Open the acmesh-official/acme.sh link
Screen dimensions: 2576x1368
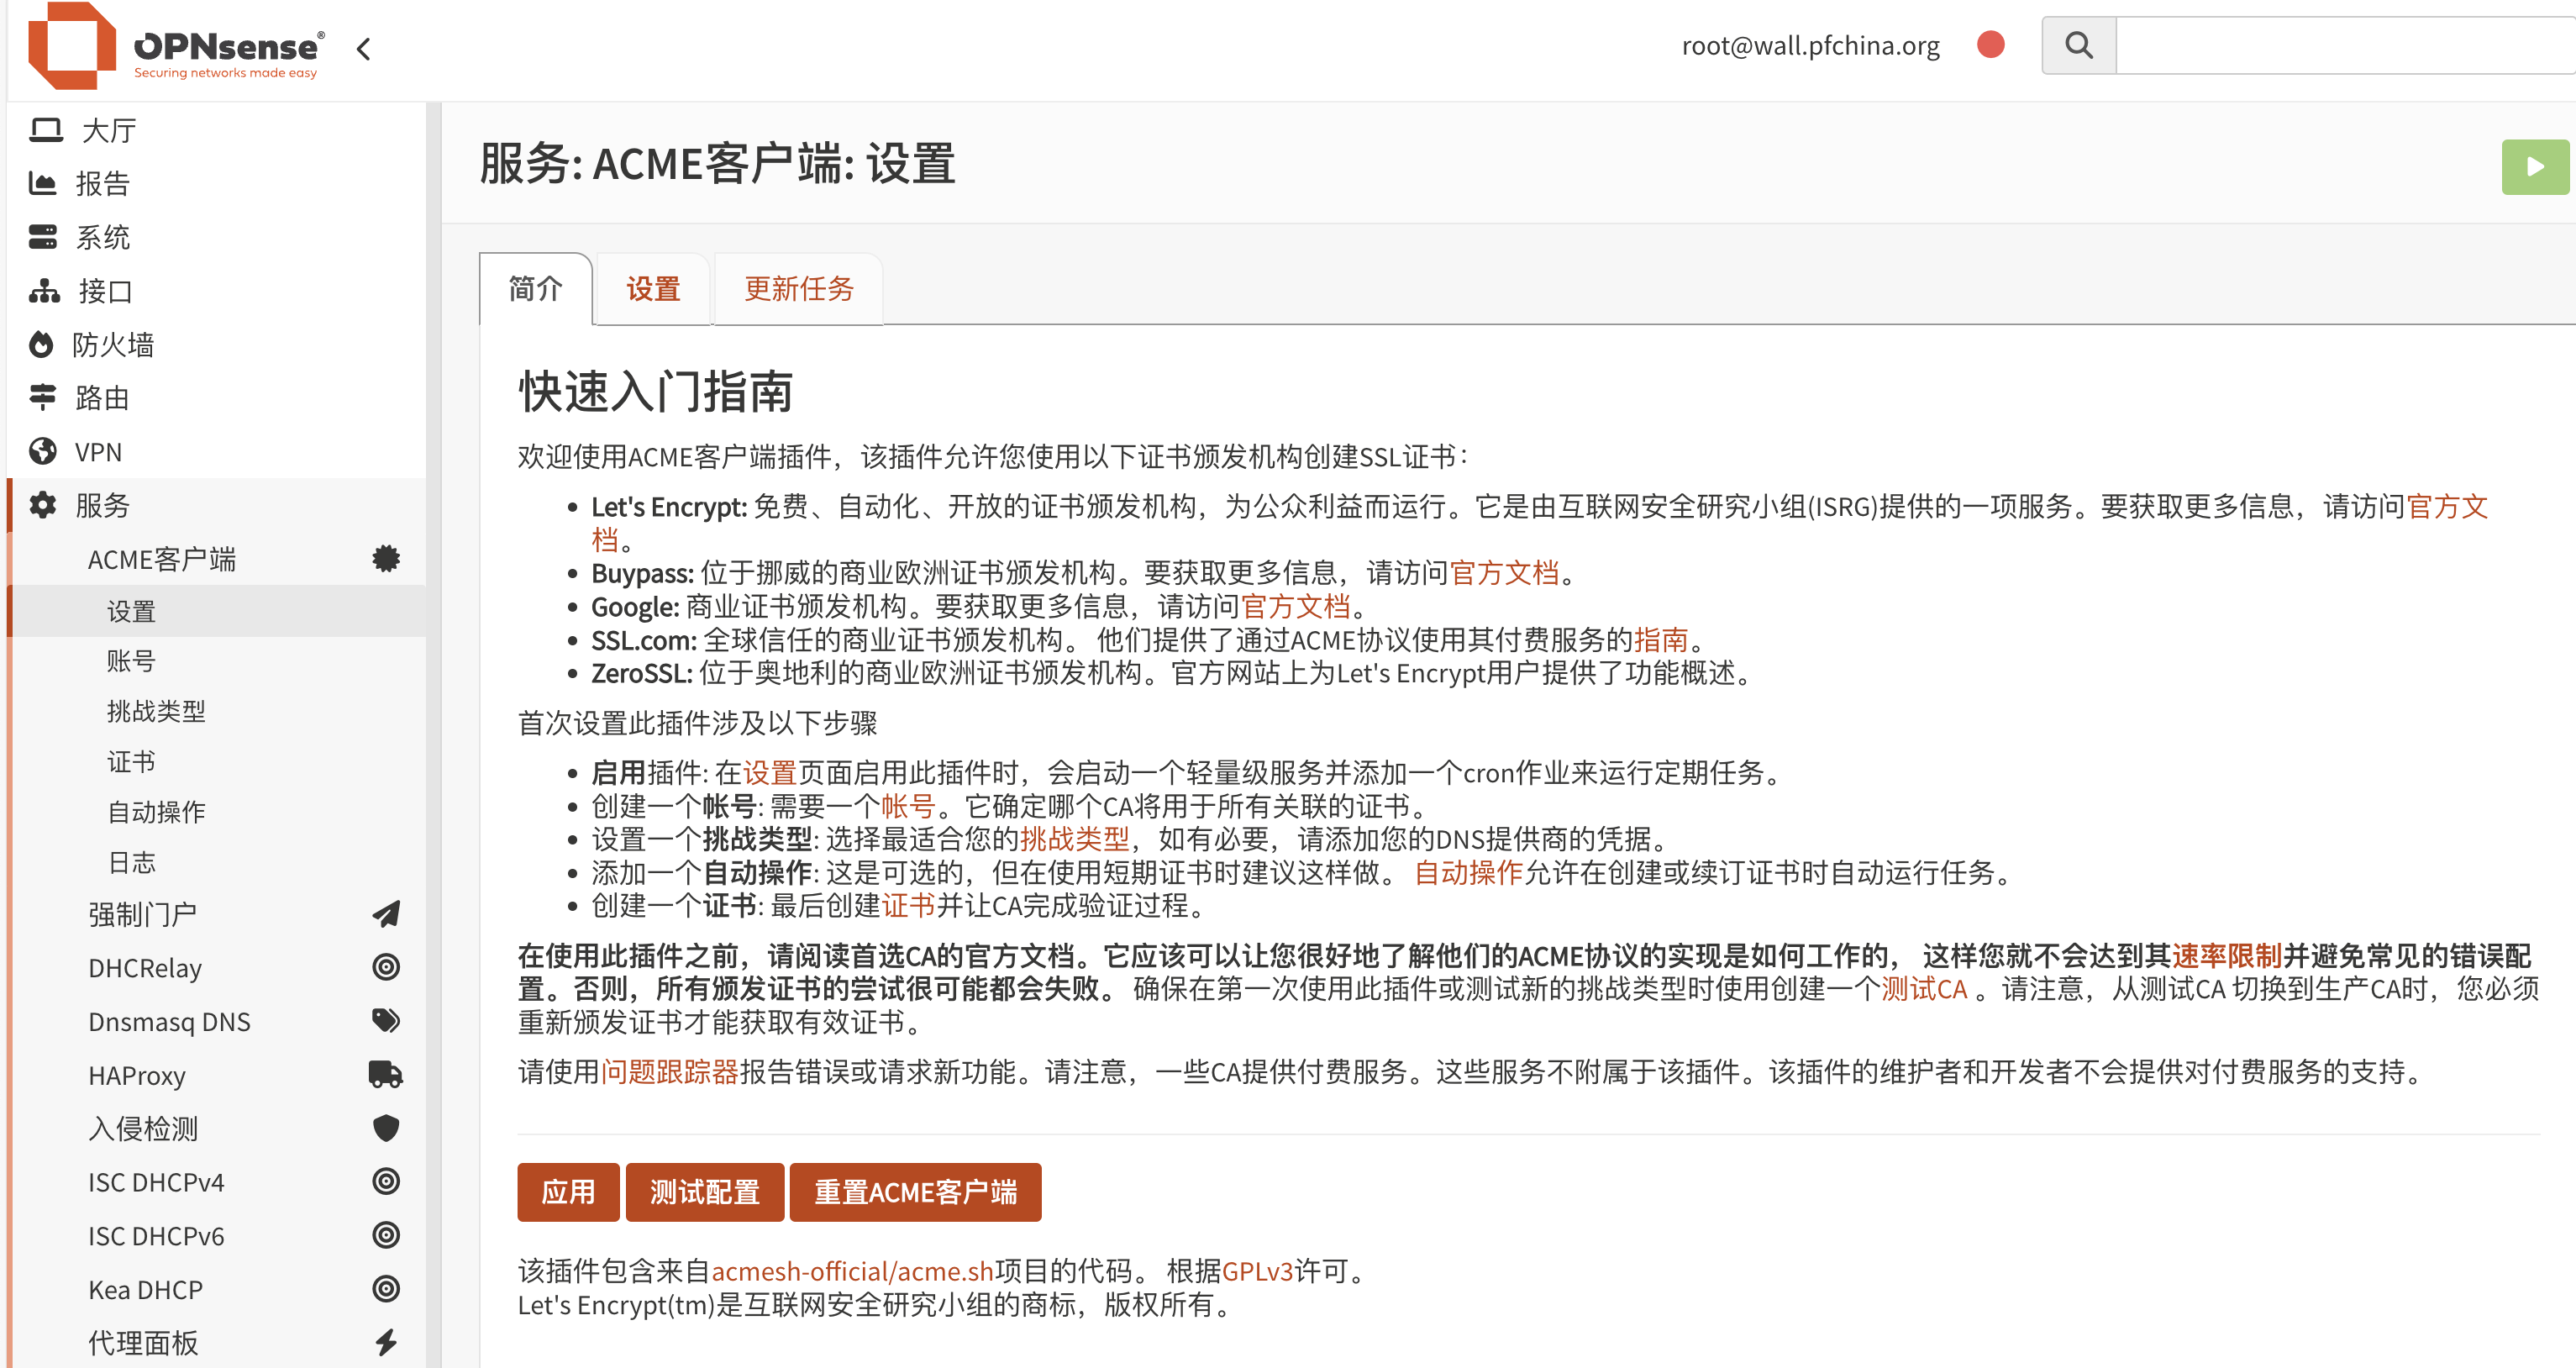point(851,1271)
